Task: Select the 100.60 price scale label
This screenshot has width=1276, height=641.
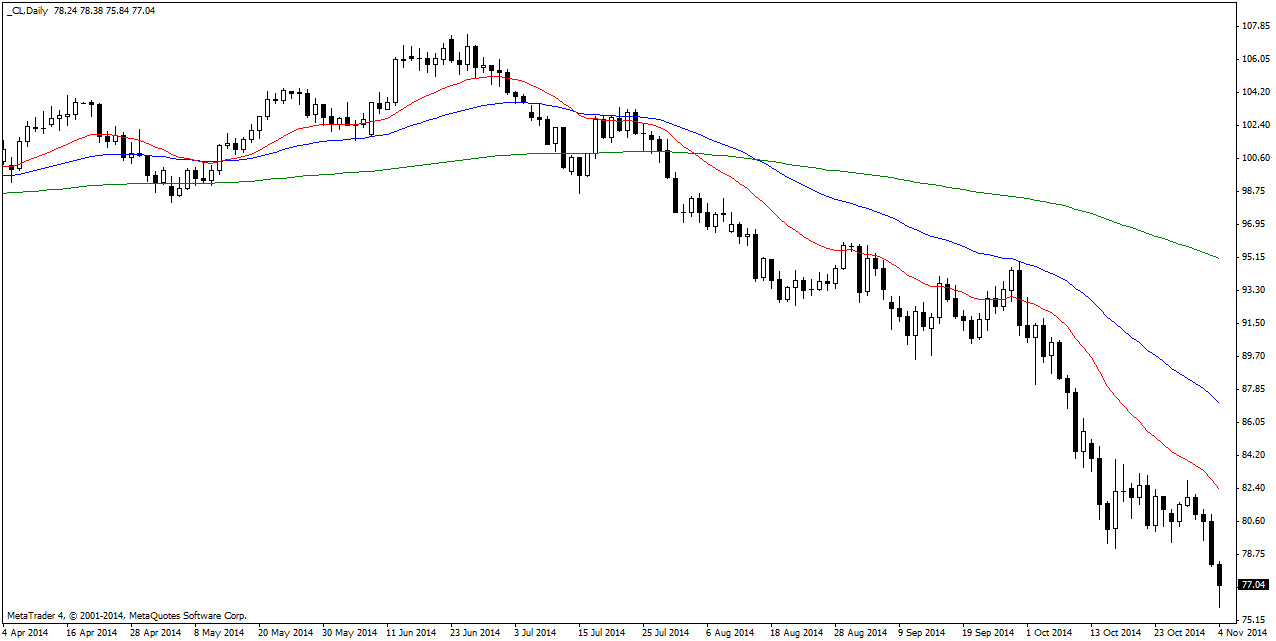Action: 1253,158
